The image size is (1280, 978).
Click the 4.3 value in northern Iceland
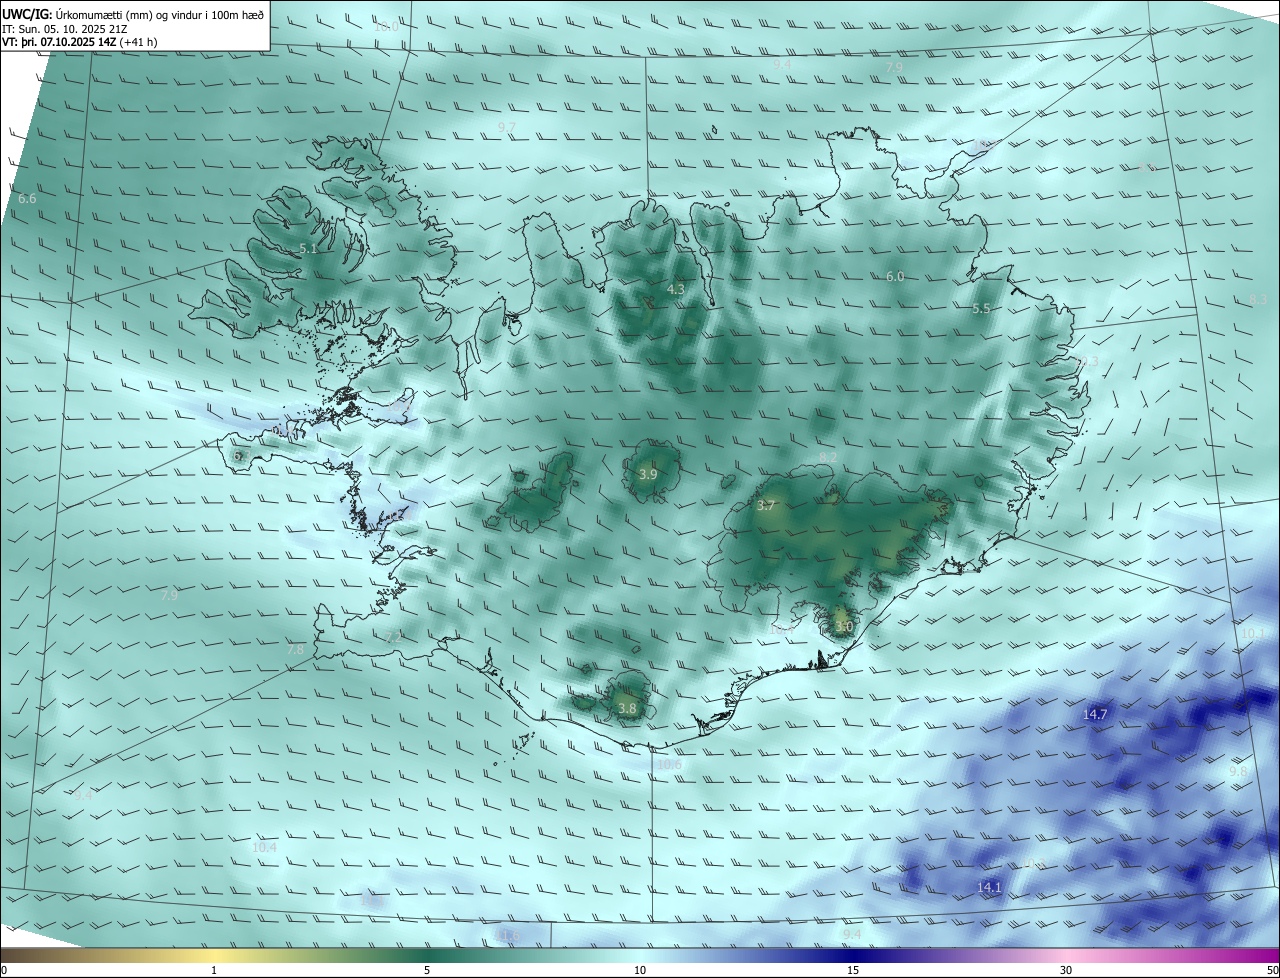676,289
